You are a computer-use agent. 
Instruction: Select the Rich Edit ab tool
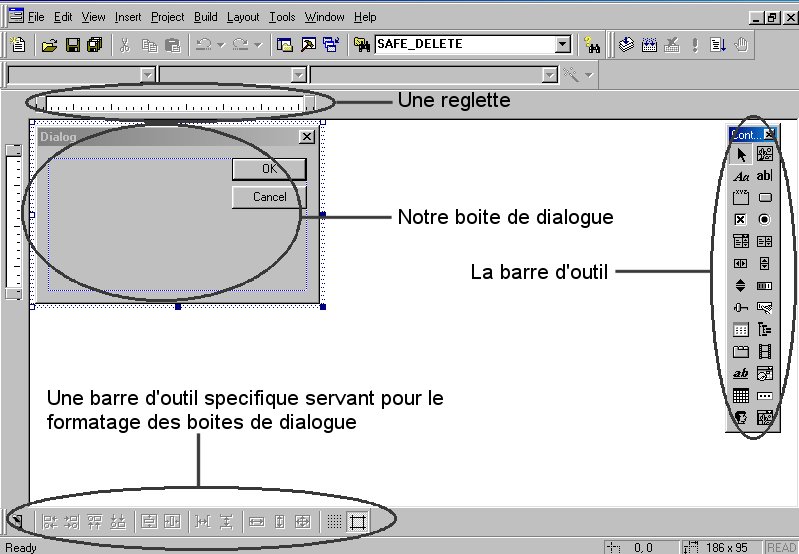[741, 374]
